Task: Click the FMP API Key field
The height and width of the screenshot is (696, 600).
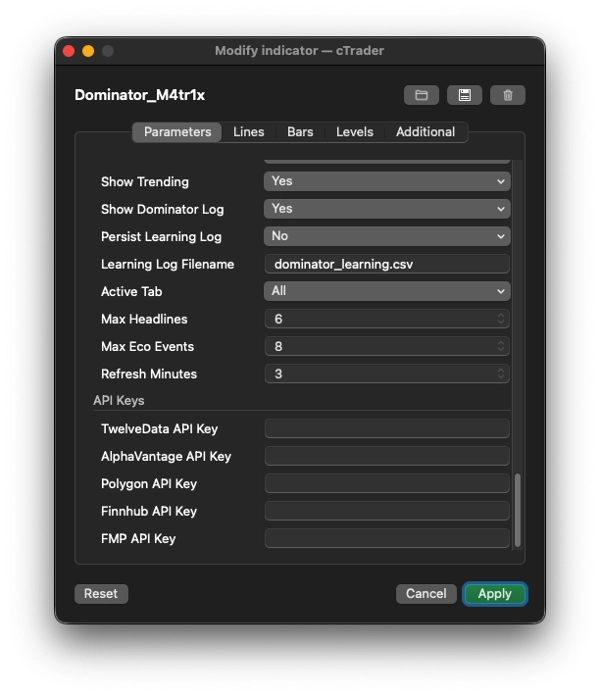Action: 387,538
